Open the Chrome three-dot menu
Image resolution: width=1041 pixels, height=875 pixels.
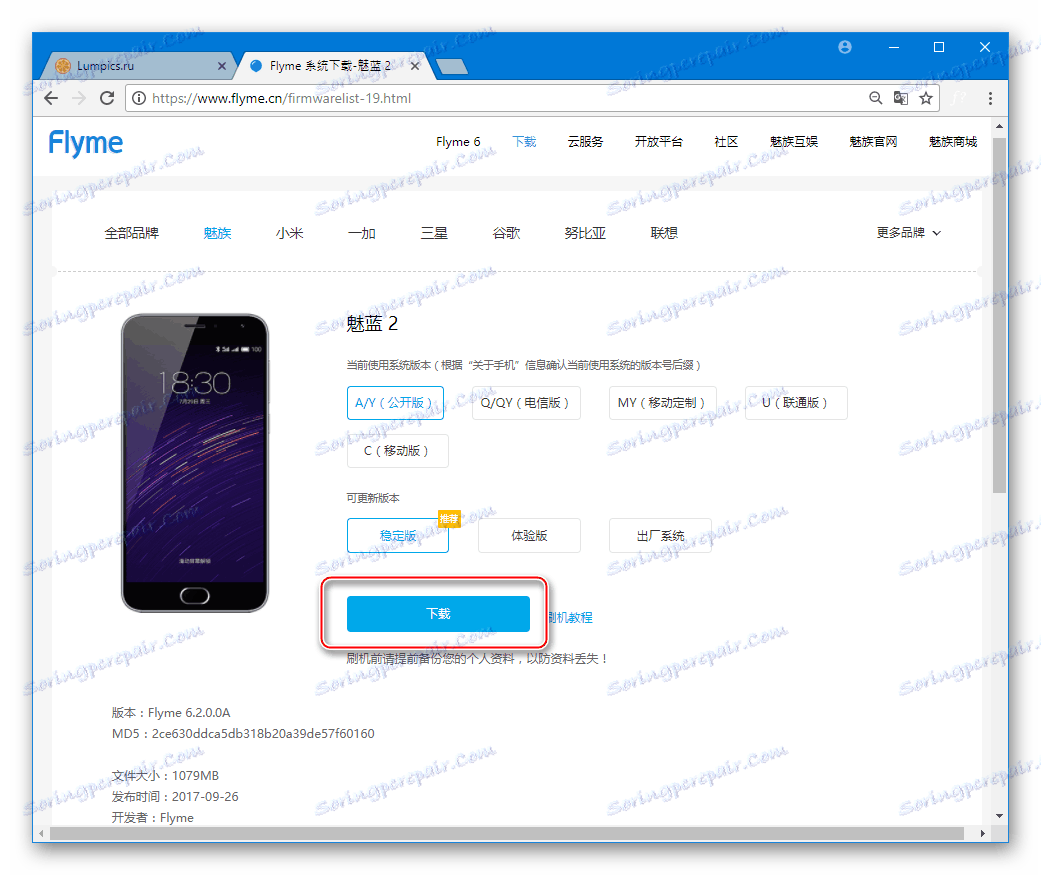(990, 98)
